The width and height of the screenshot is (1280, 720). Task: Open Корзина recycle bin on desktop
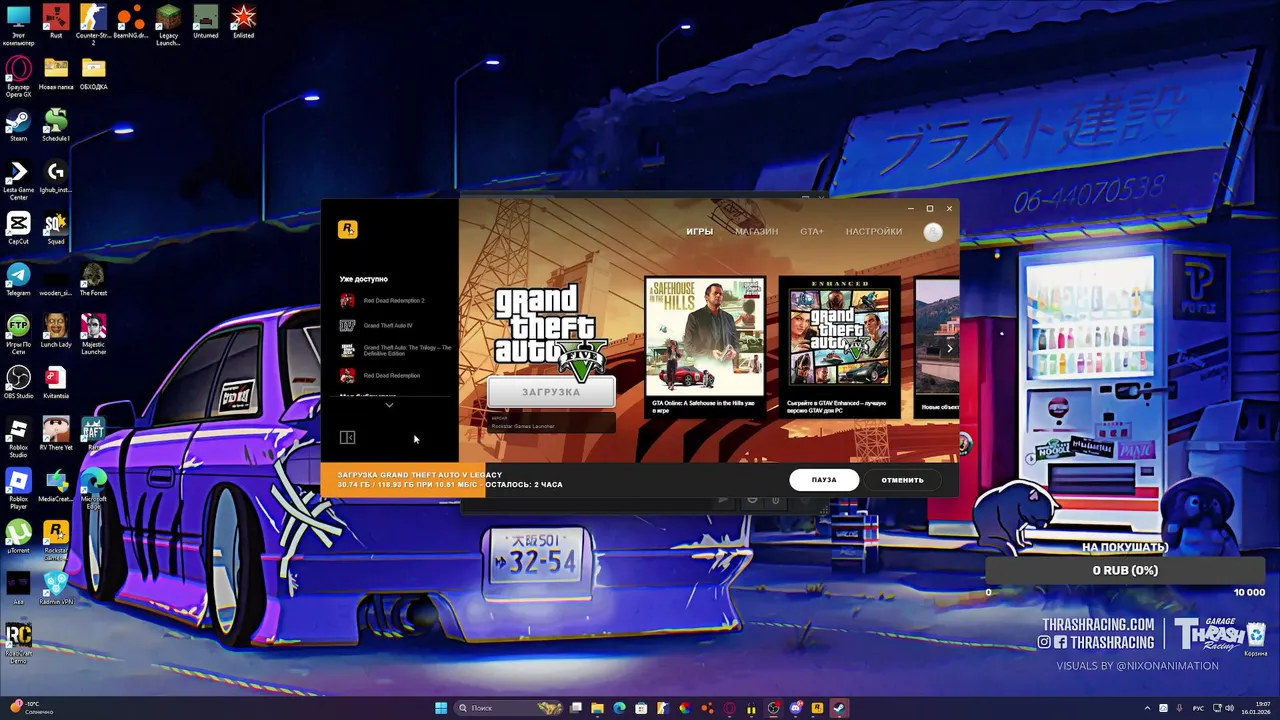click(x=1255, y=639)
